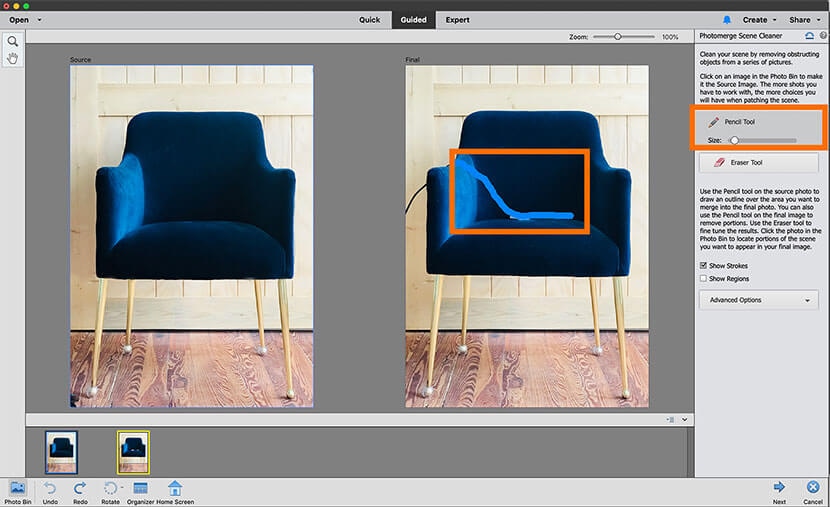The width and height of the screenshot is (830, 507).
Task: Expand Advanced Options
Action: [759, 300]
